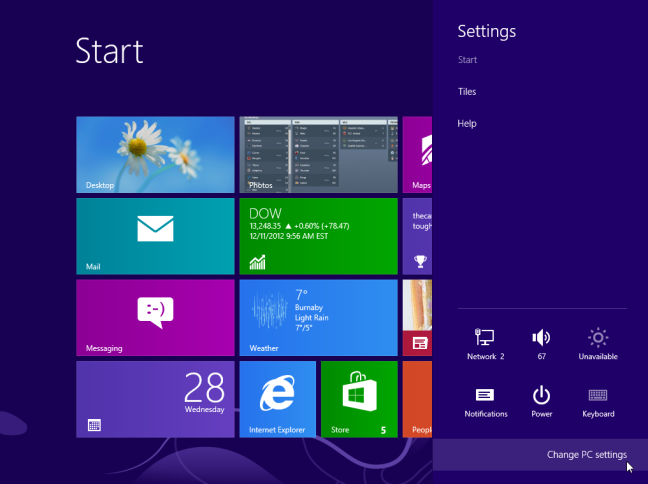Open the People tile
The width and height of the screenshot is (648, 484).
tap(417, 399)
